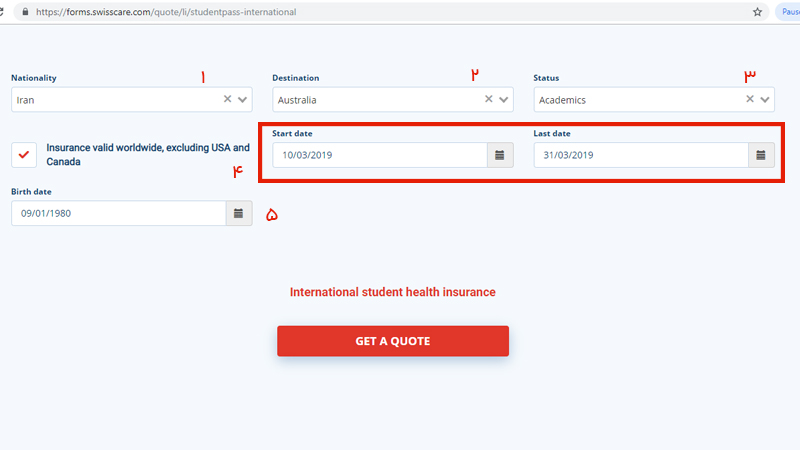
Task: Click the International student health insurance heading
Action: 393,292
